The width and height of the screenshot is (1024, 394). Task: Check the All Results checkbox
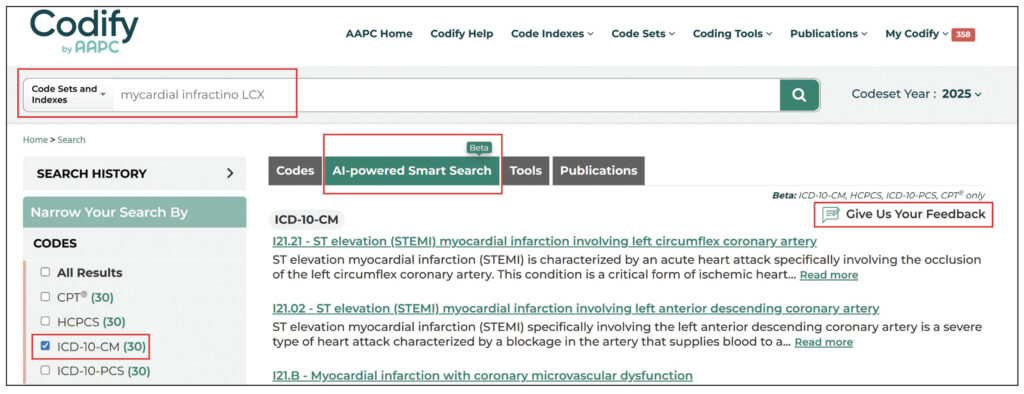pyautogui.click(x=45, y=272)
